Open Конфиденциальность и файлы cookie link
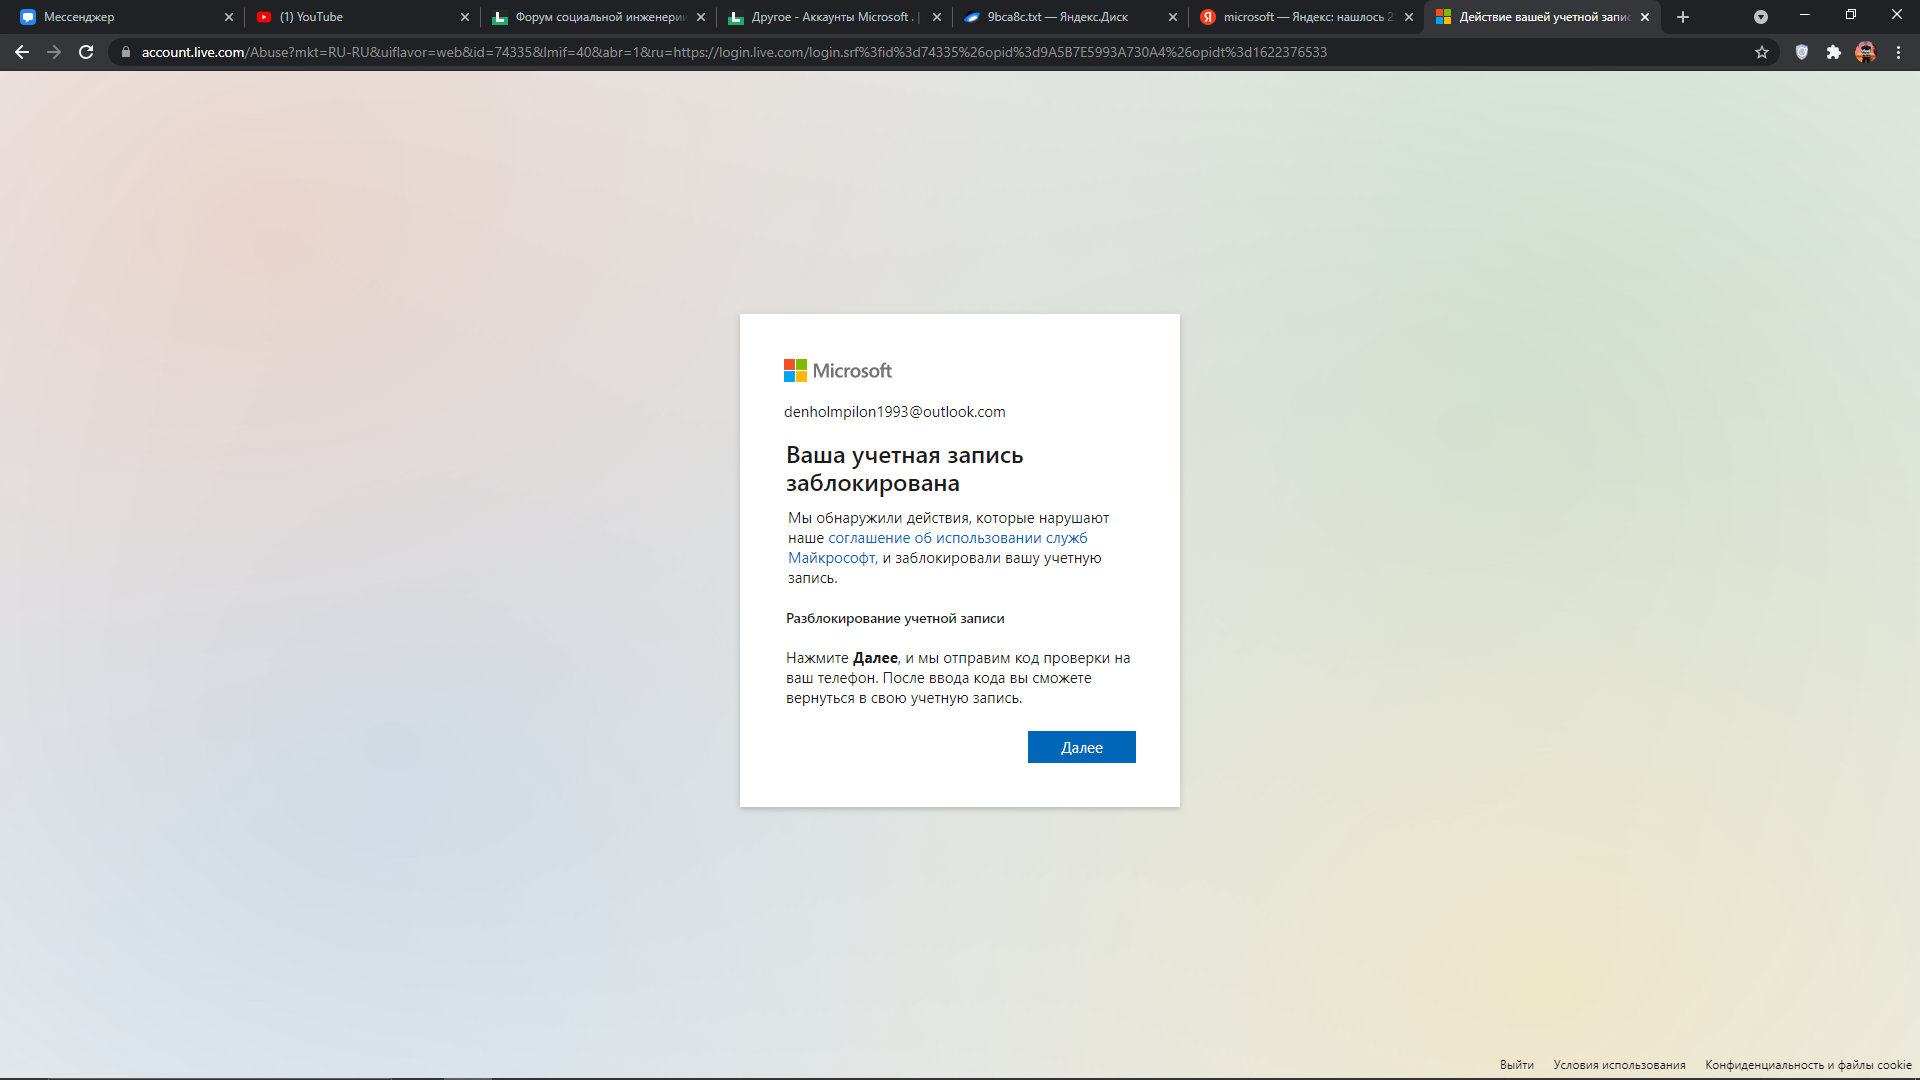 click(1808, 1065)
